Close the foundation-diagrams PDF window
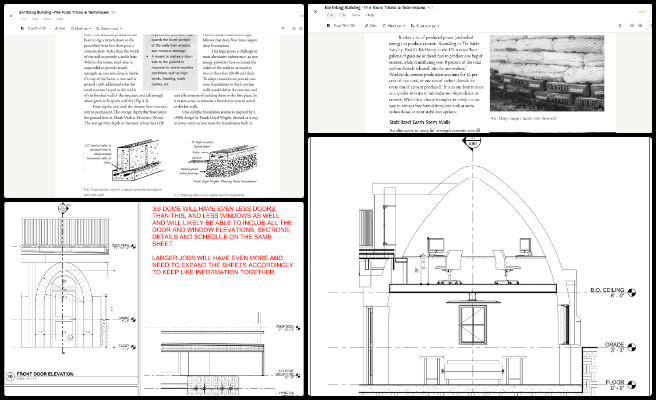The height and width of the screenshot is (400, 656). point(11,16)
